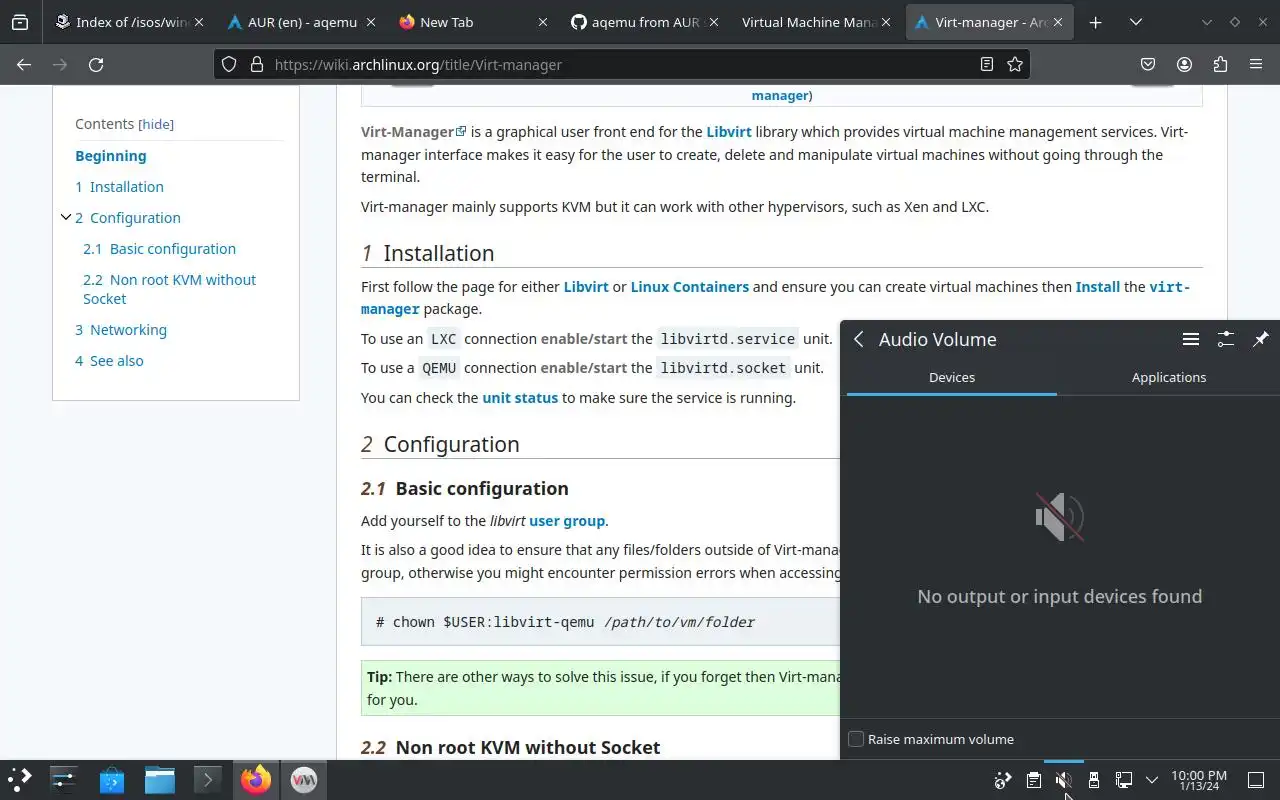1280x800 pixels.
Task: Bookmark this page with the star
Action: (x=1015, y=64)
